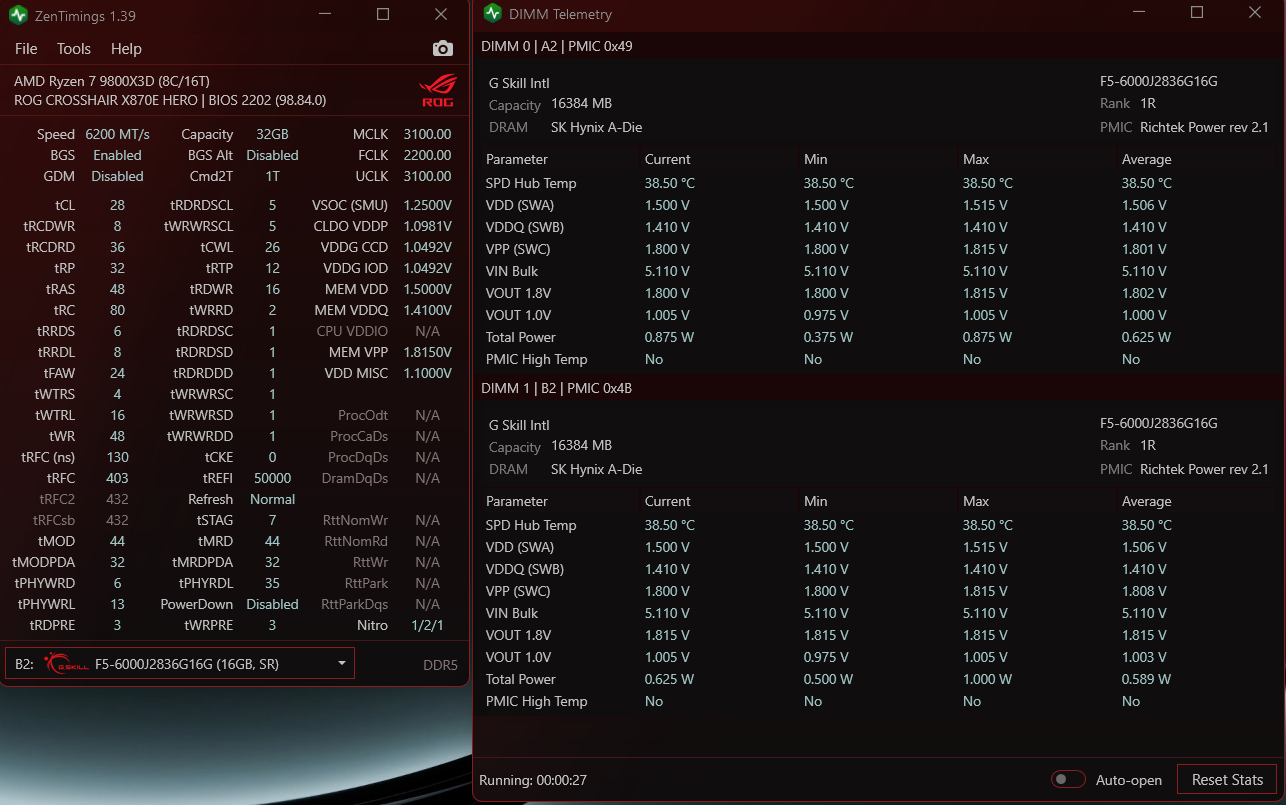Image resolution: width=1286 pixels, height=805 pixels.
Task: Click the ZenTimings app icon in its title bar
Action: pyautogui.click(x=19, y=15)
